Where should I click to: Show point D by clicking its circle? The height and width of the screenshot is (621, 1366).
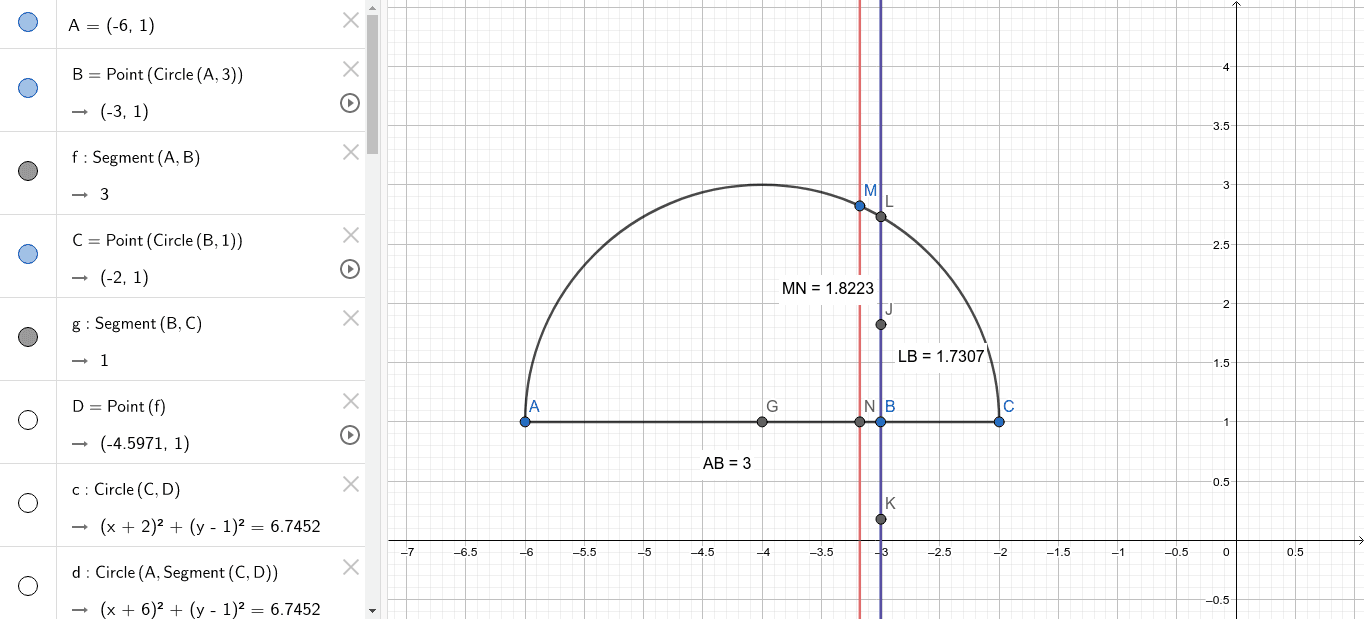[27, 420]
